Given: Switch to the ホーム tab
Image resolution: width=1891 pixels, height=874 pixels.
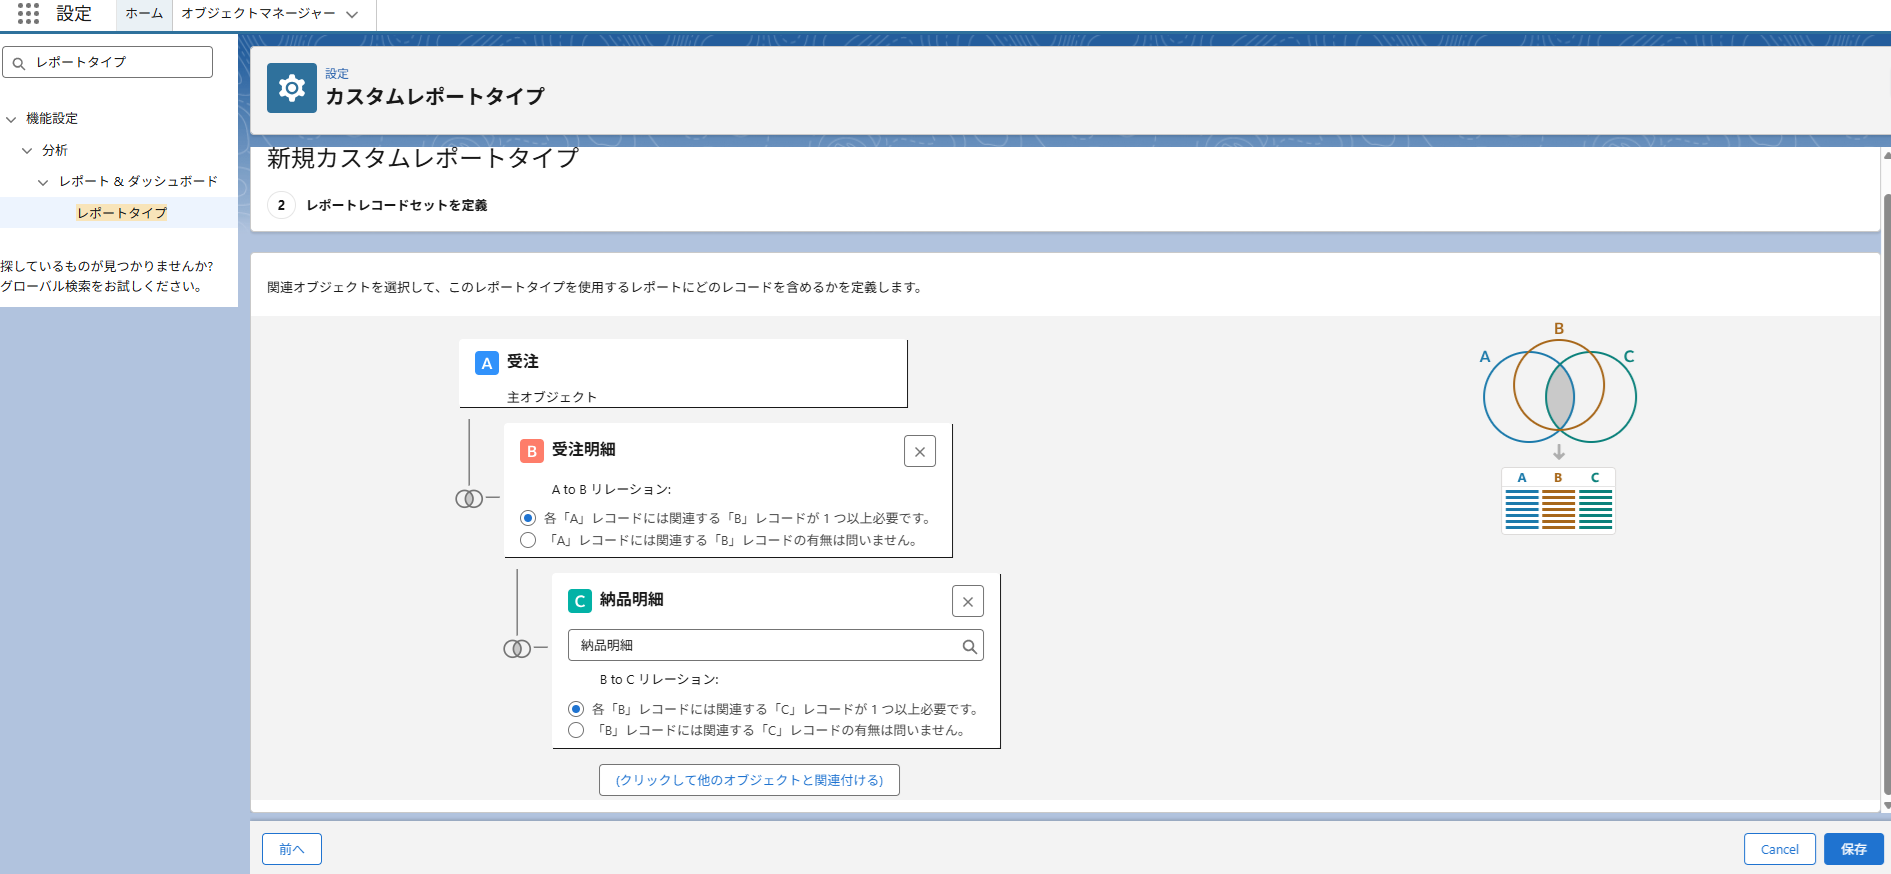Looking at the screenshot, I should pos(144,14).
